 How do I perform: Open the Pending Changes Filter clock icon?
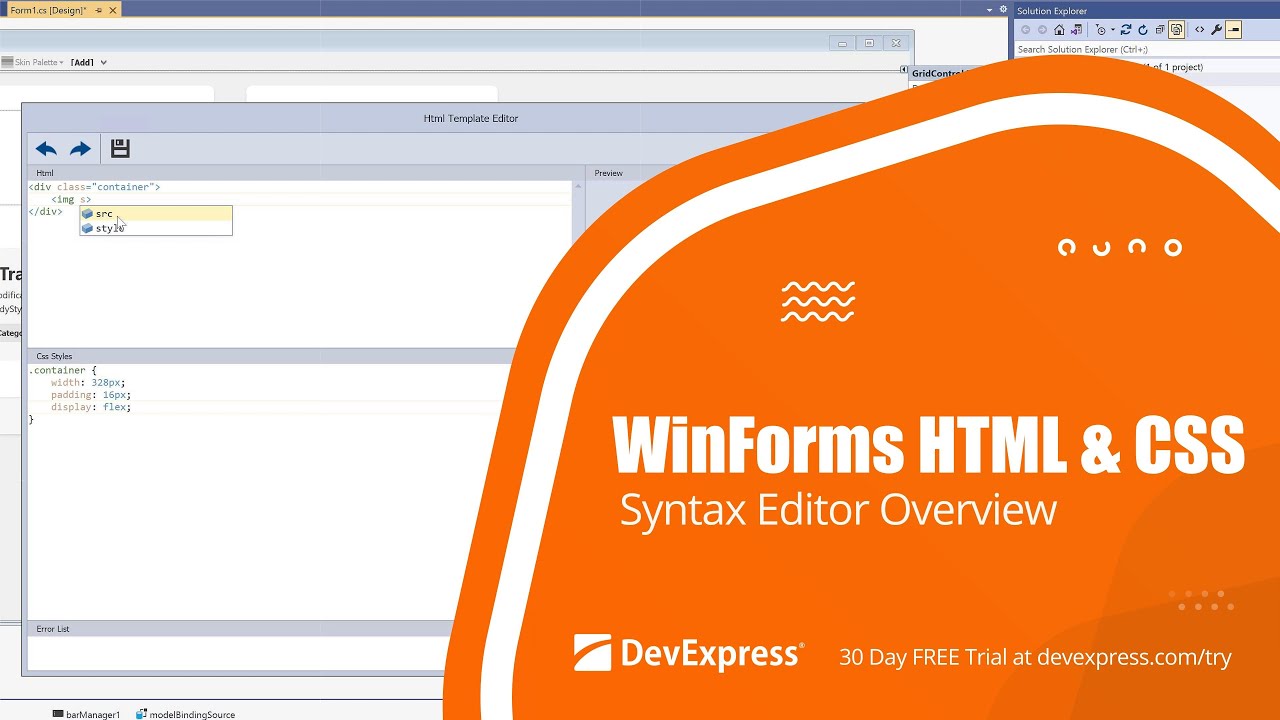click(x=1100, y=30)
